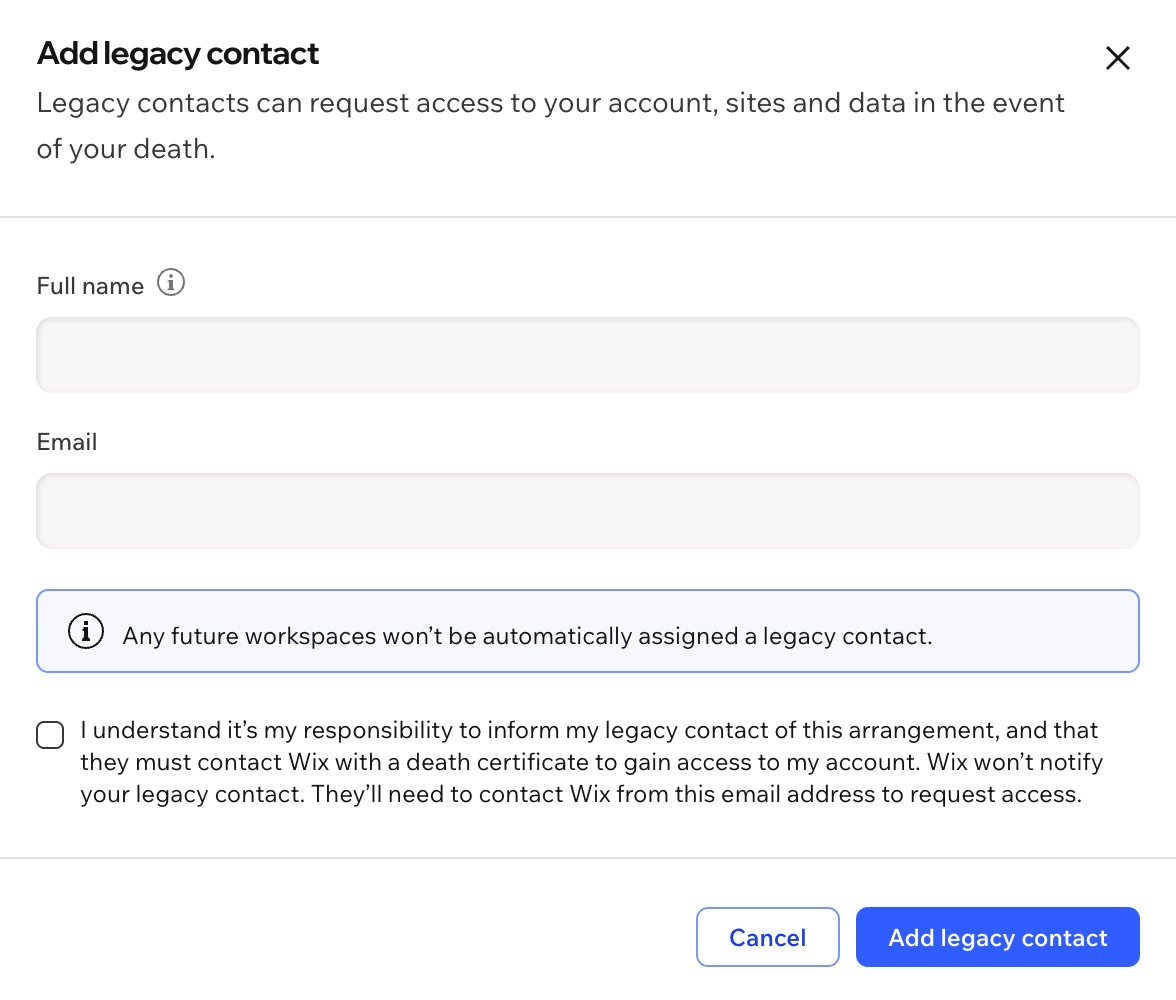Focus the Full name input field
The width and height of the screenshot is (1176, 1000).
pyautogui.click(x=588, y=355)
